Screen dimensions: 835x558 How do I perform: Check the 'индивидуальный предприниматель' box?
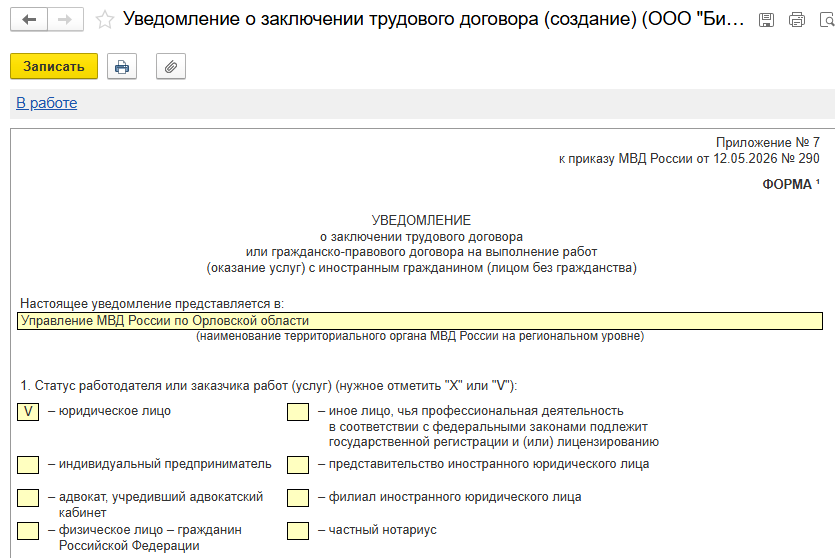point(28,465)
